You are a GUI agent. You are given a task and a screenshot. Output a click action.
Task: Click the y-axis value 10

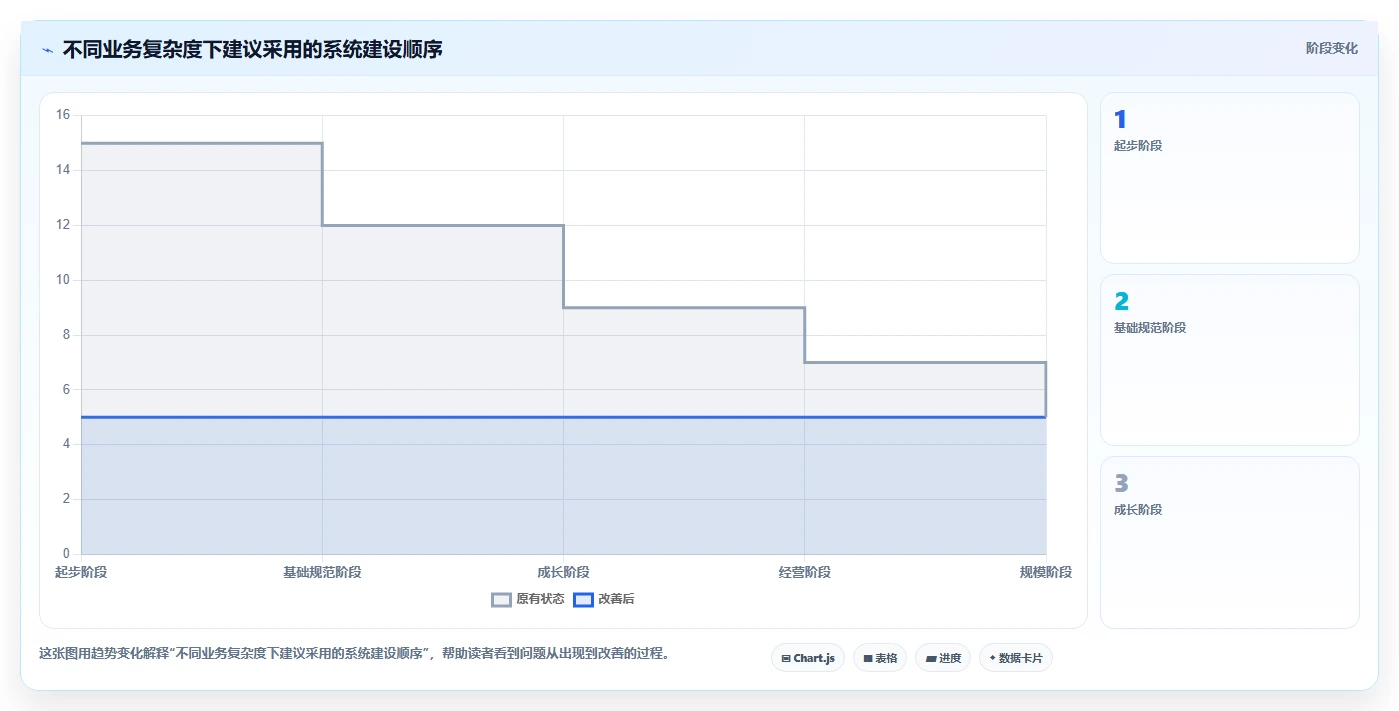(63, 280)
